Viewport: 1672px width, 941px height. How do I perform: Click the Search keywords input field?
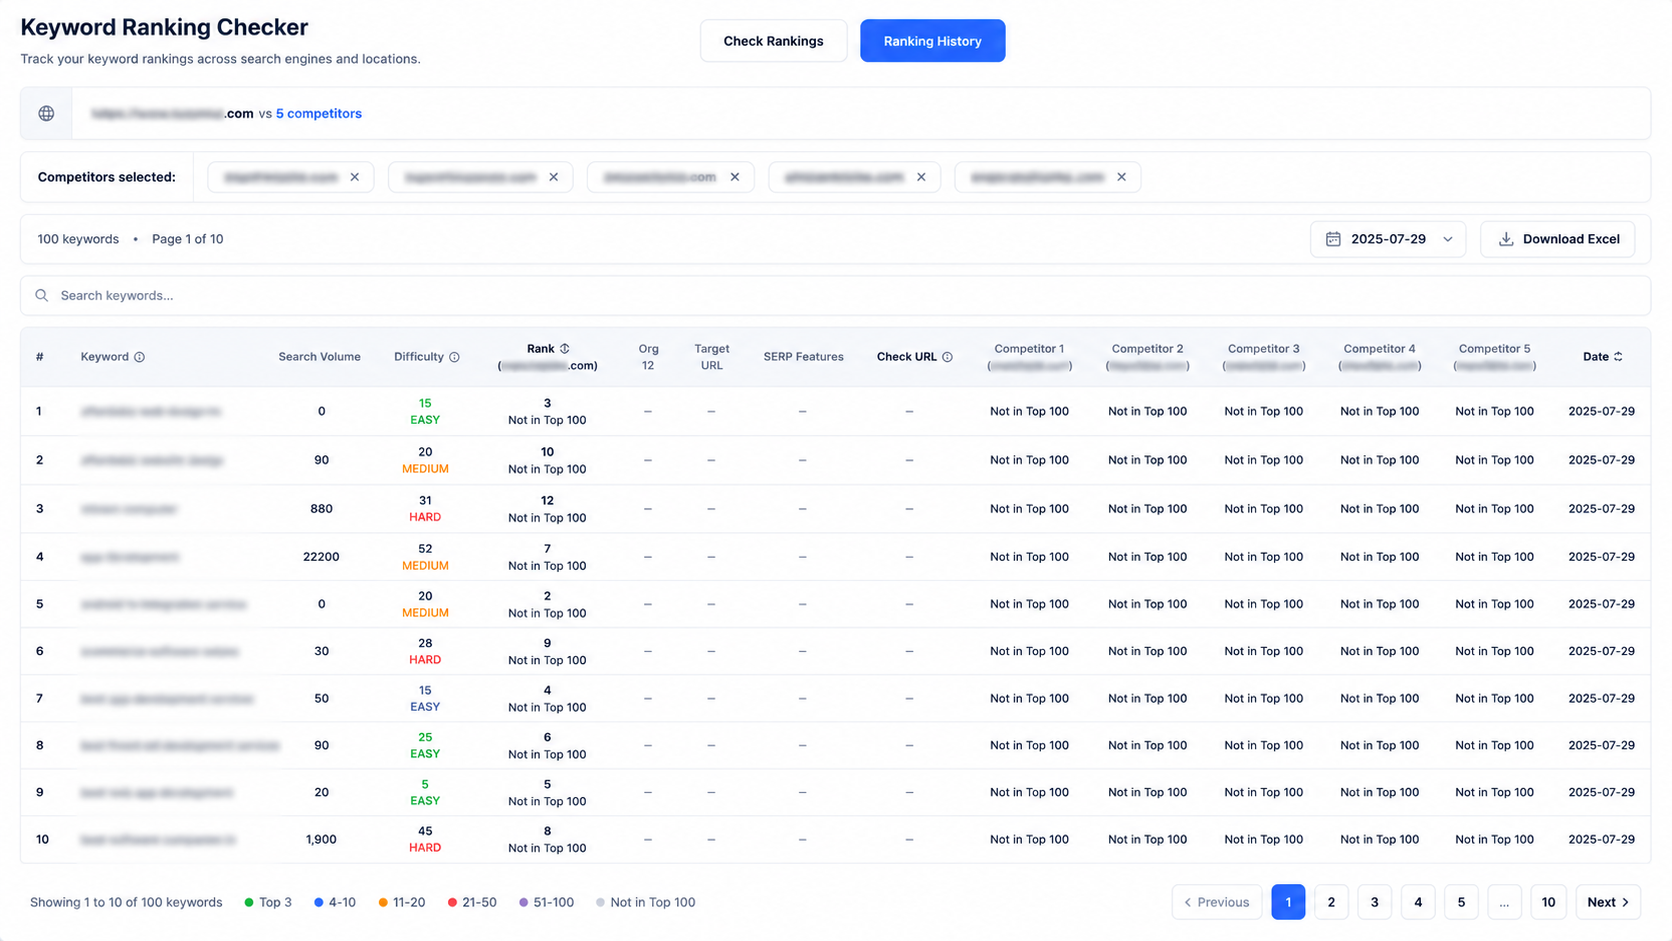tap(835, 296)
